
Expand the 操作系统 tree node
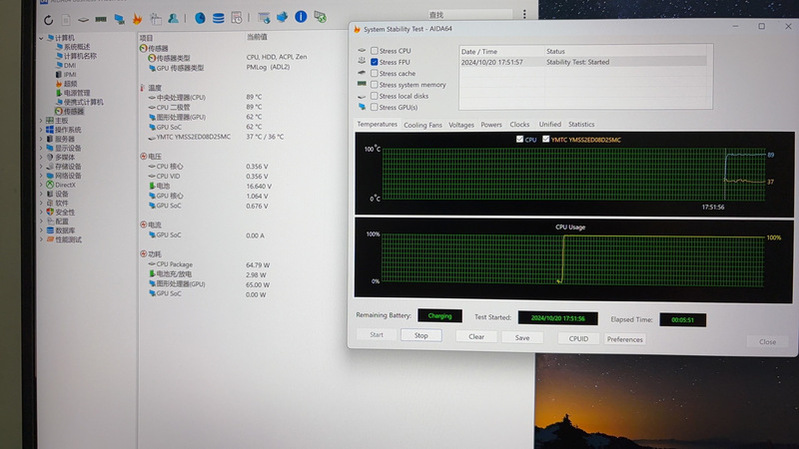click(x=41, y=130)
